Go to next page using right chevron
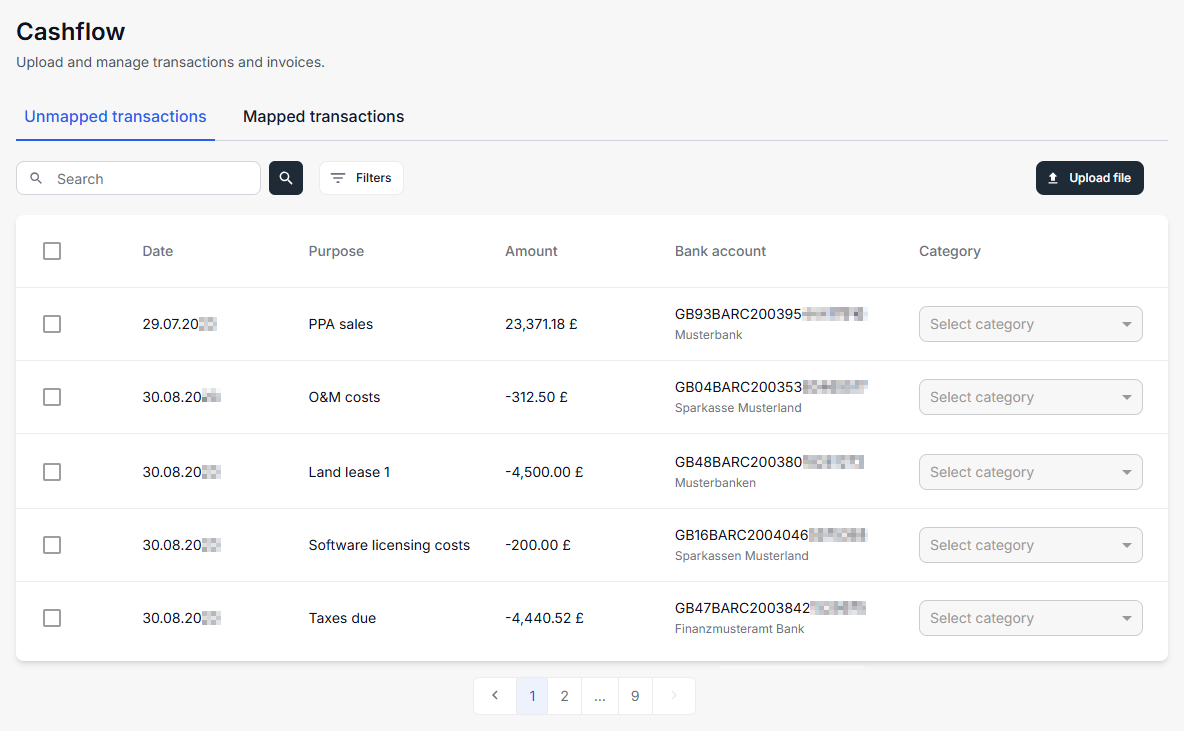 pos(674,696)
